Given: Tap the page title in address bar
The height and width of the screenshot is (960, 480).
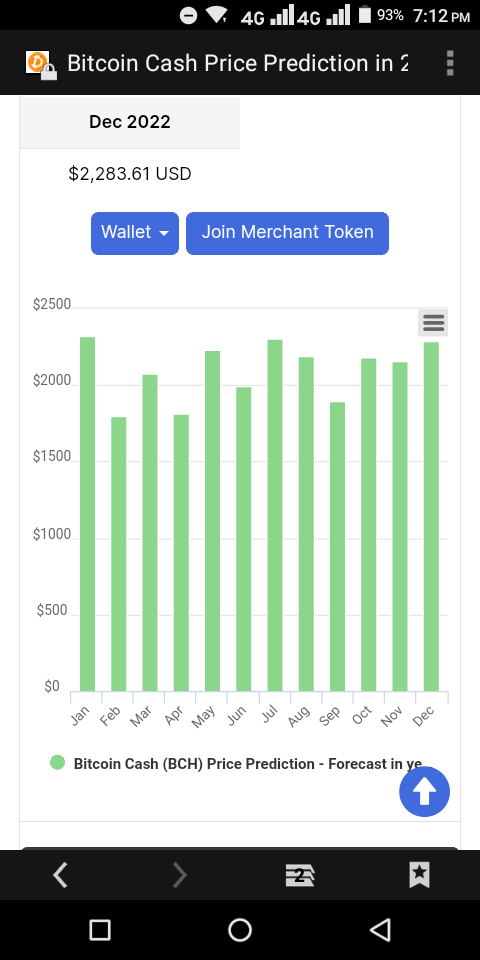Looking at the screenshot, I should click(x=238, y=63).
